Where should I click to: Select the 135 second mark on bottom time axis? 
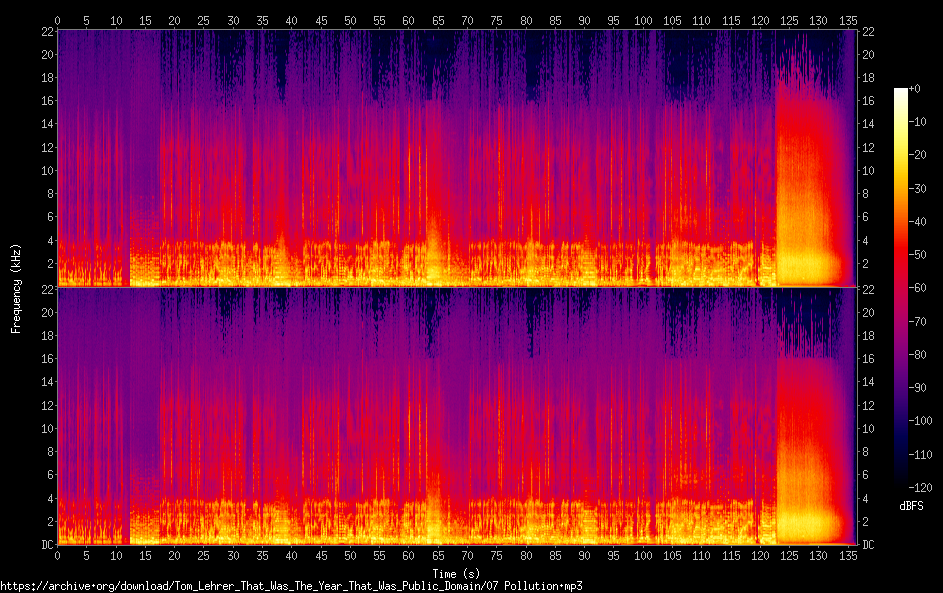click(x=848, y=555)
